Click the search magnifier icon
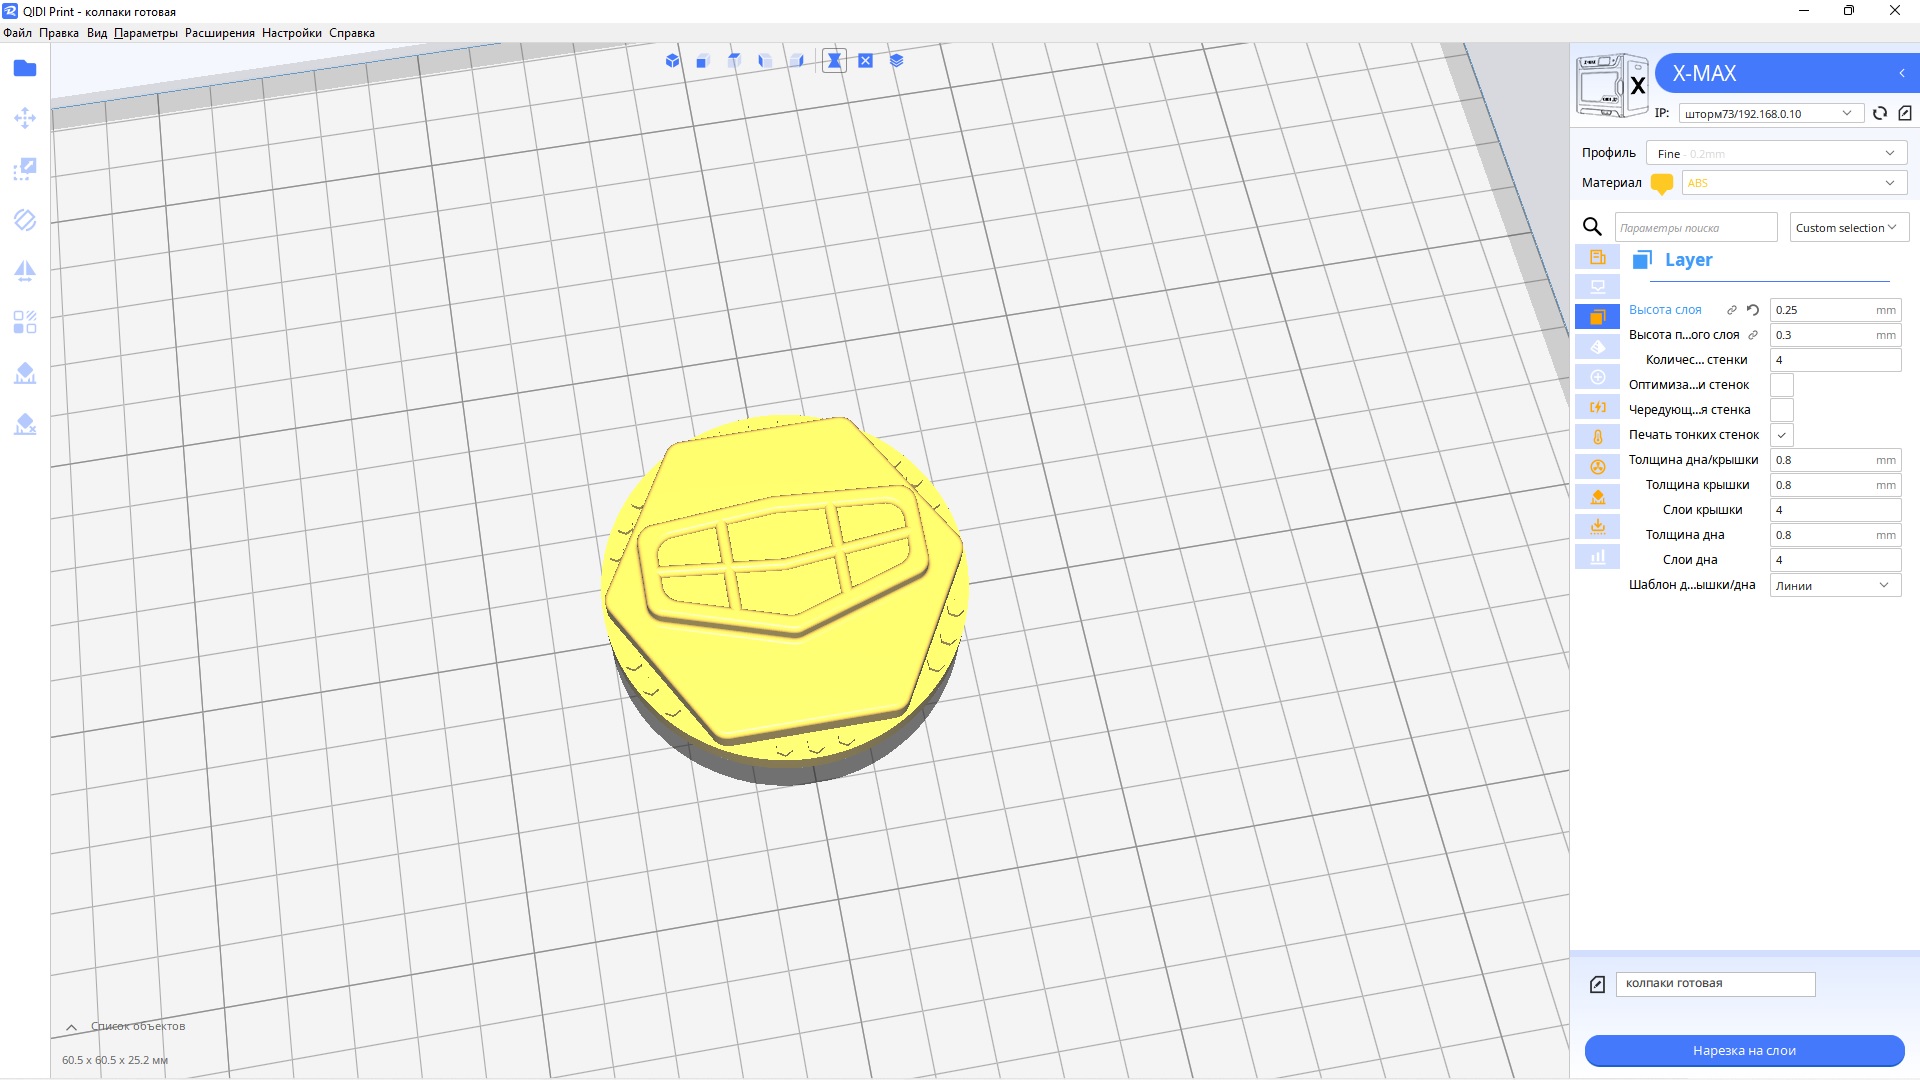The height and width of the screenshot is (1080, 1920). (1593, 227)
